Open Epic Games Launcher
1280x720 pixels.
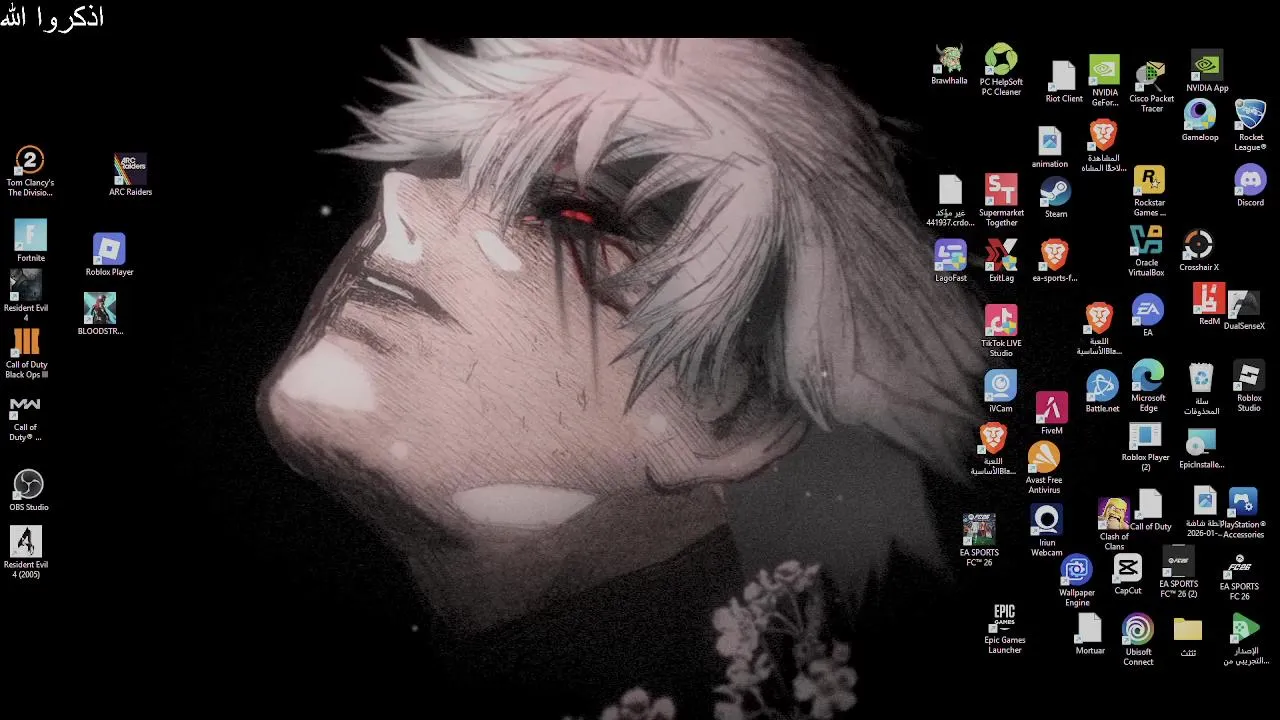1004,629
